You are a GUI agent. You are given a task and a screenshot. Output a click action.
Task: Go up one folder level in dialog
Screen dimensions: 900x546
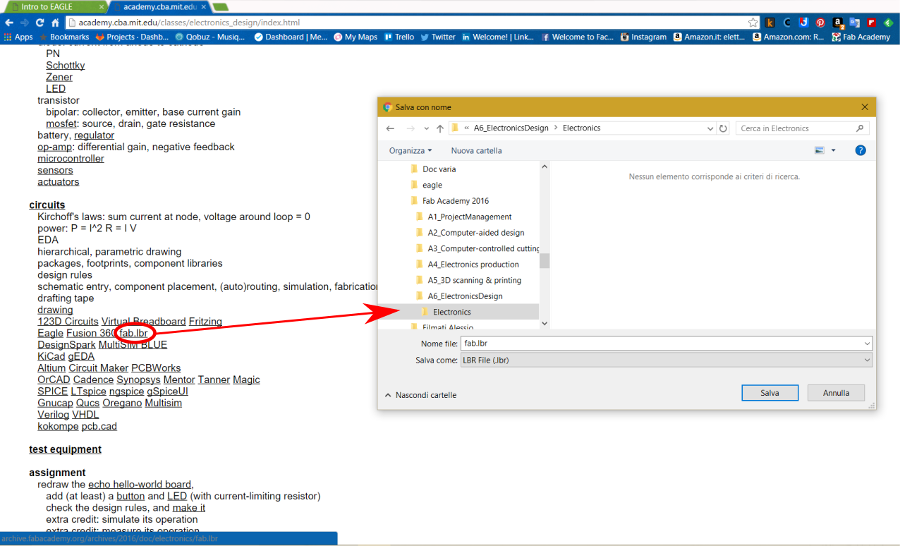[440, 128]
